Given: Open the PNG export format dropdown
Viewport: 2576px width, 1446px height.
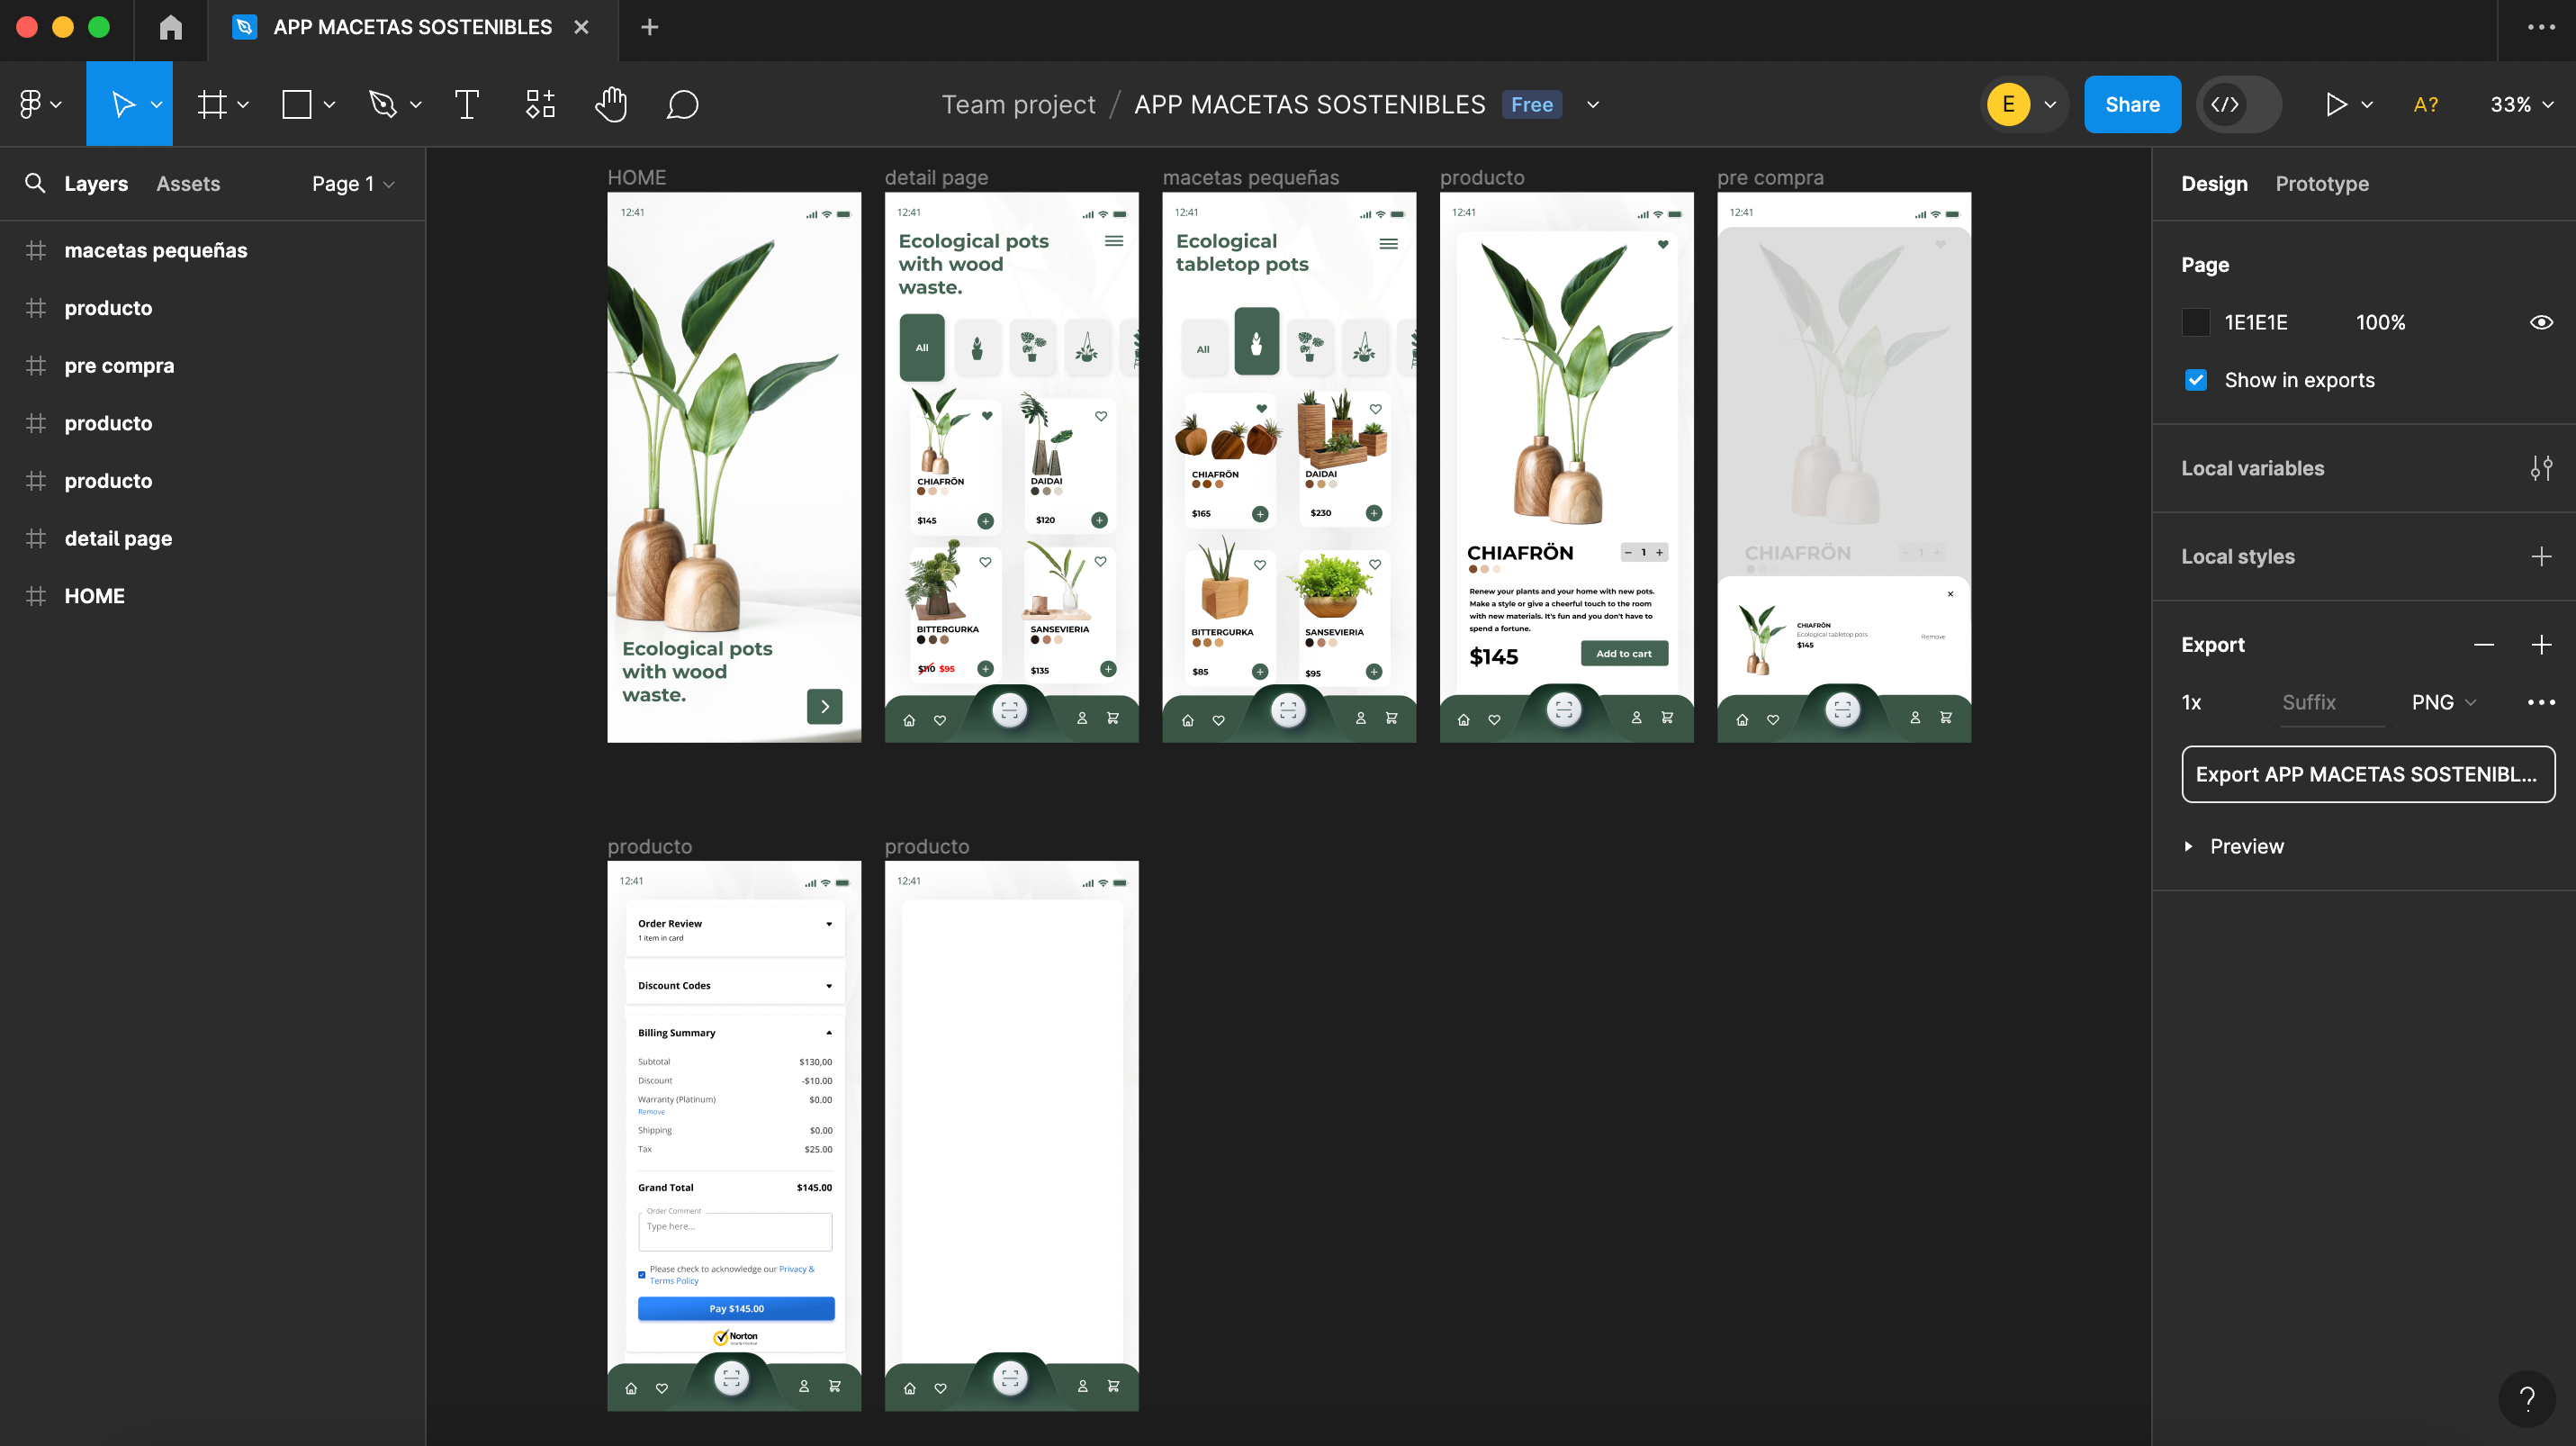Looking at the screenshot, I should tap(2443, 702).
